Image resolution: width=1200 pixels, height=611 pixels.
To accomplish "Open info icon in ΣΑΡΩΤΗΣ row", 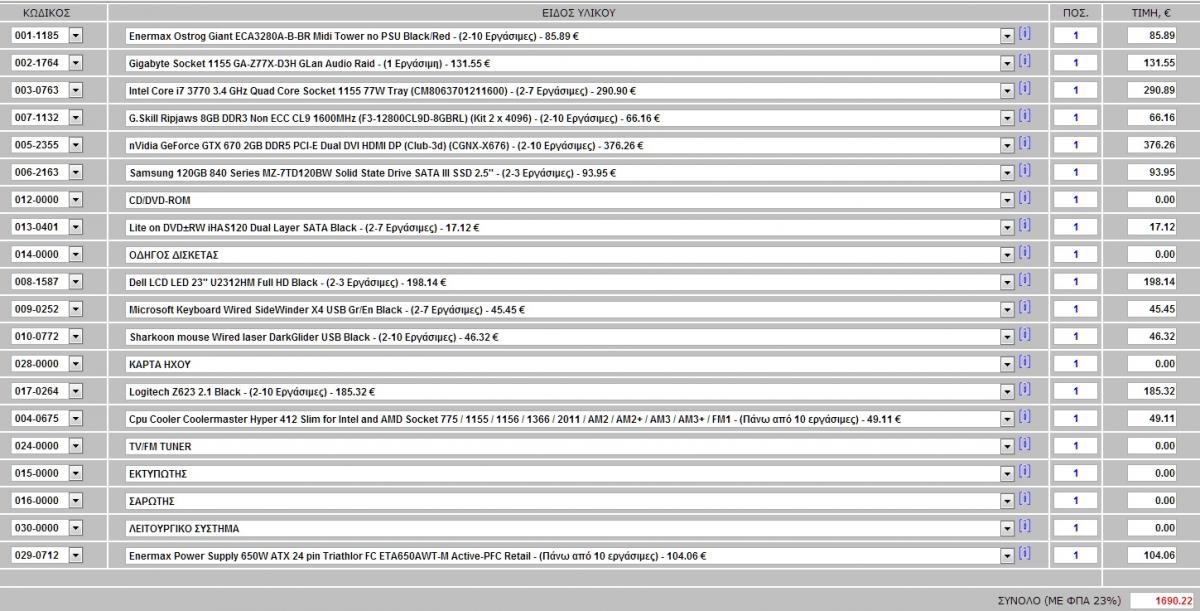I will point(1025,499).
